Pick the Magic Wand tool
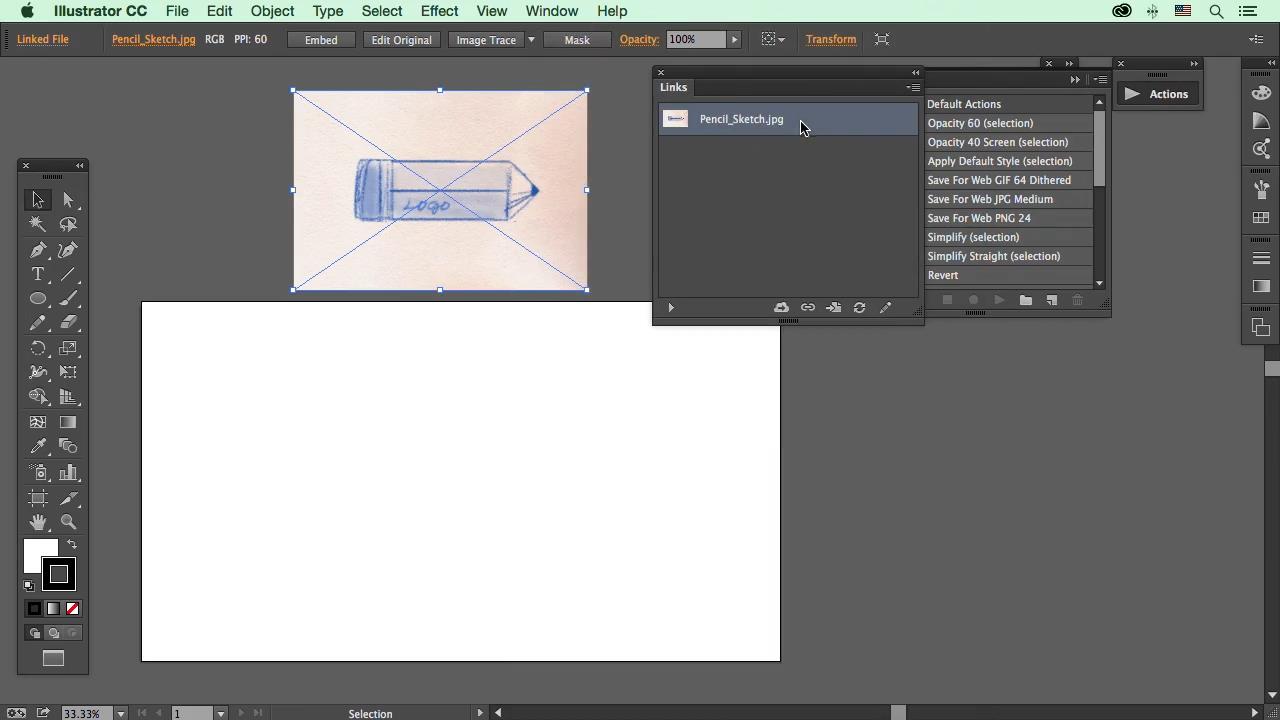Image resolution: width=1280 pixels, height=720 pixels. [x=38, y=225]
